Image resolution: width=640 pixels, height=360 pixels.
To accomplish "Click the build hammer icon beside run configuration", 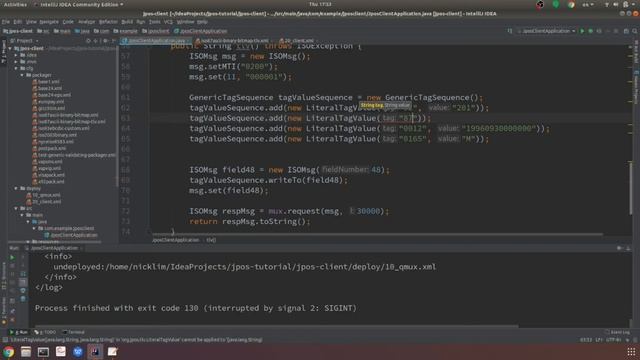I will [510, 31].
